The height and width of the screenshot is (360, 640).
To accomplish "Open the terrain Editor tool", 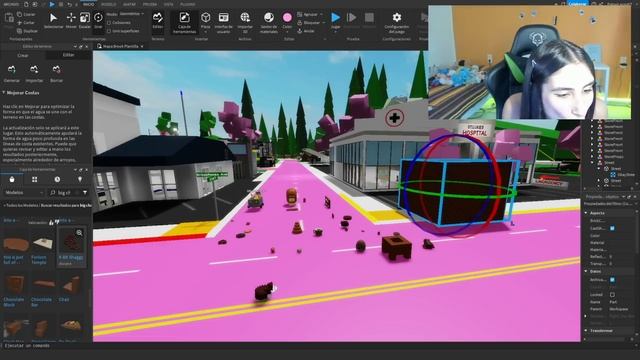I will (158, 20).
